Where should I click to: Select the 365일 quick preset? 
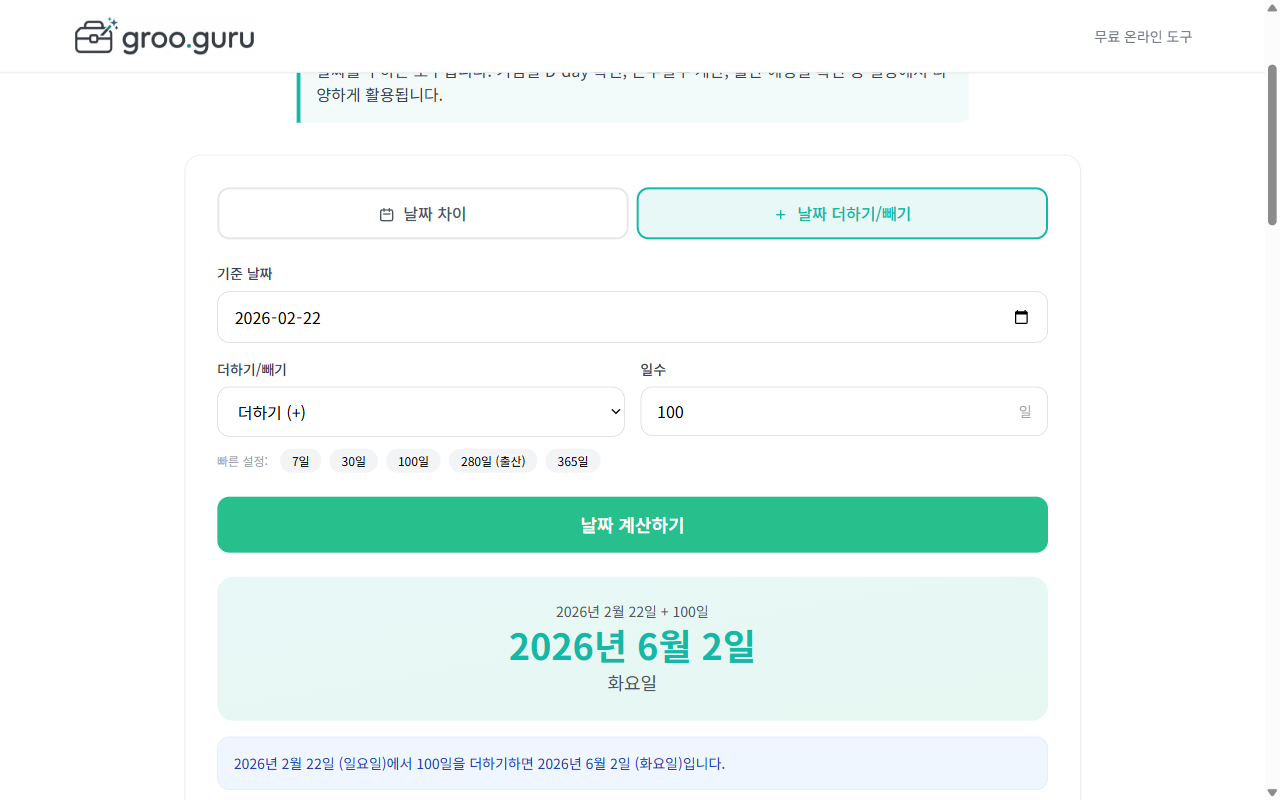click(x=573, y=461)
